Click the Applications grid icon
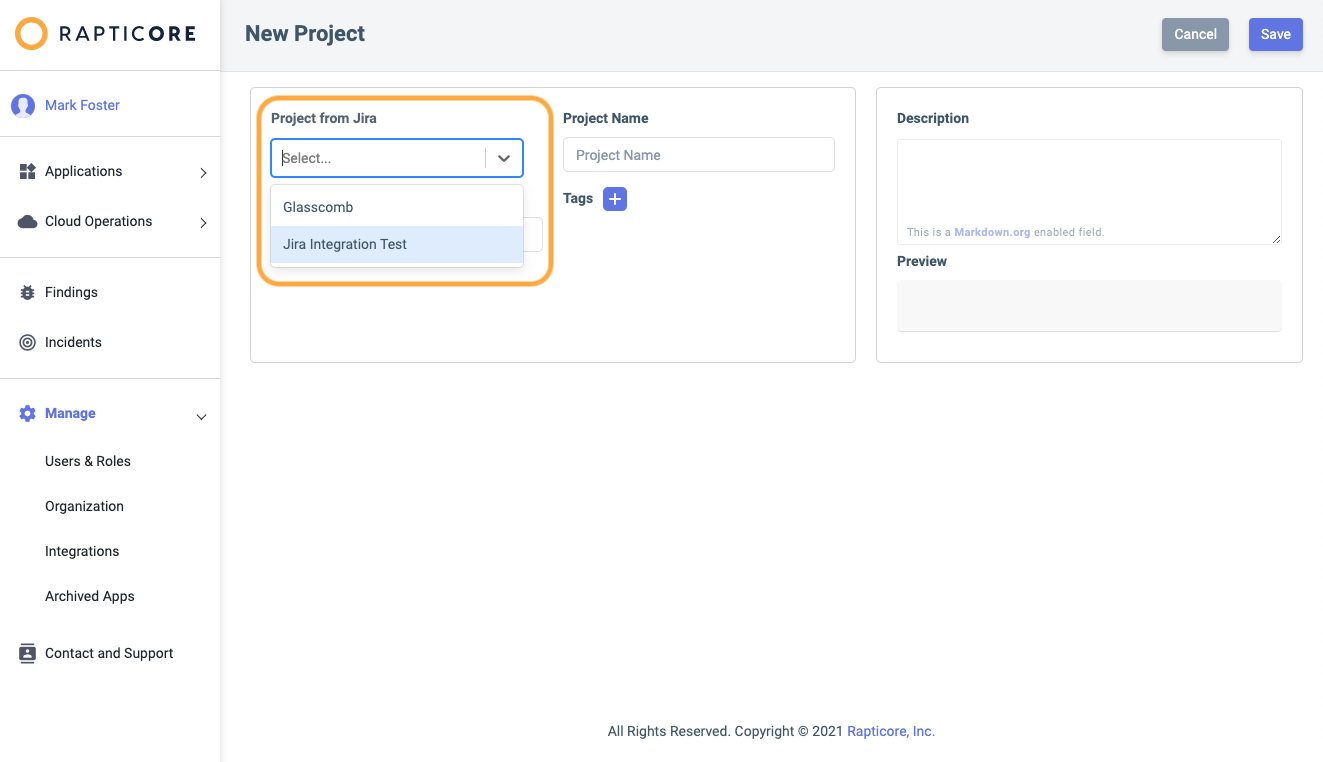 tap(28, 171)
